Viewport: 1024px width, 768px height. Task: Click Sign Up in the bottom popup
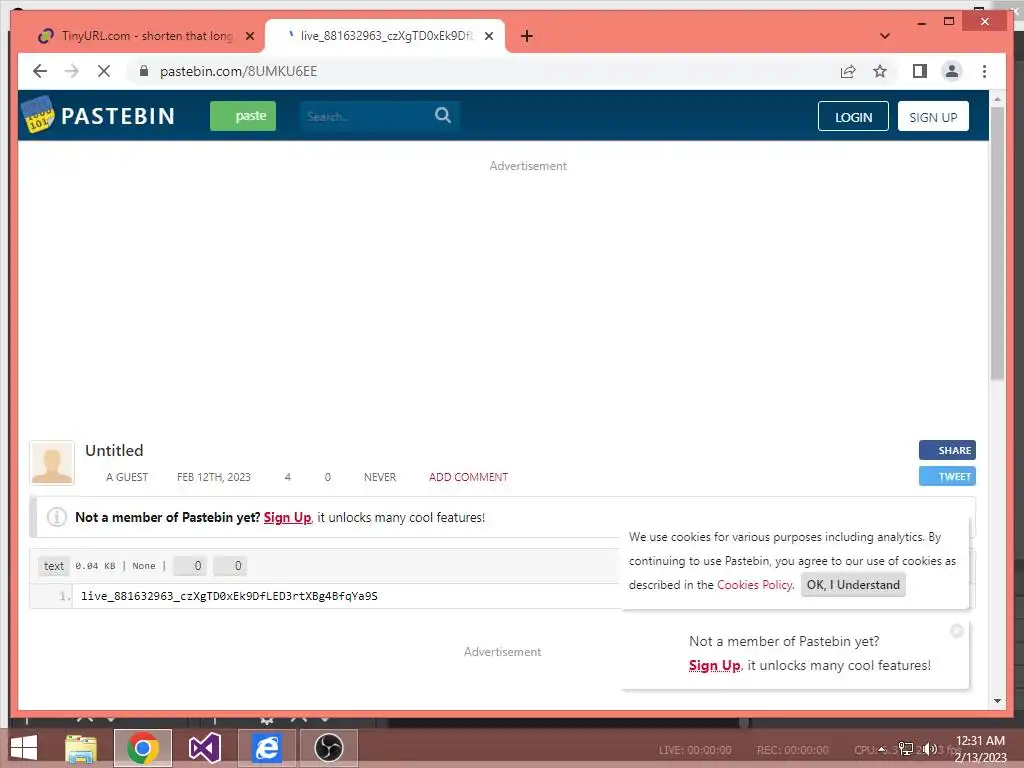(x=714, y=665)
